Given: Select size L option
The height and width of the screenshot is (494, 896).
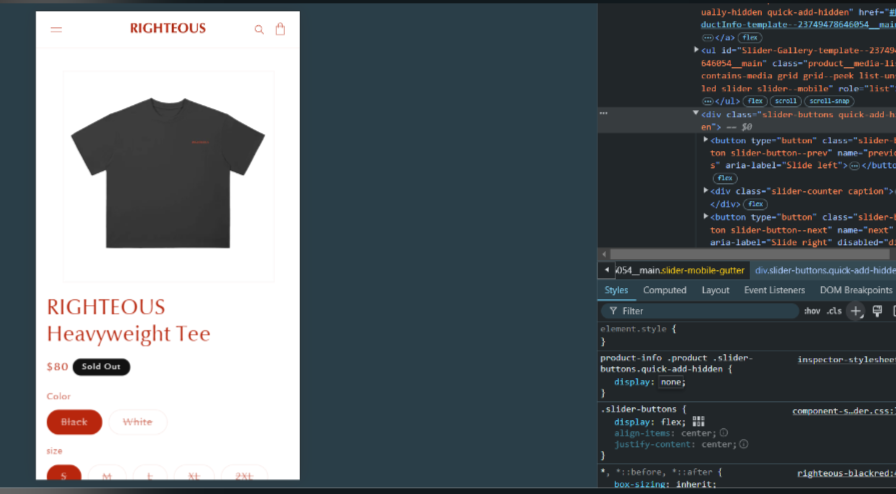Looking at the screenshot, I should pos(150,474).
